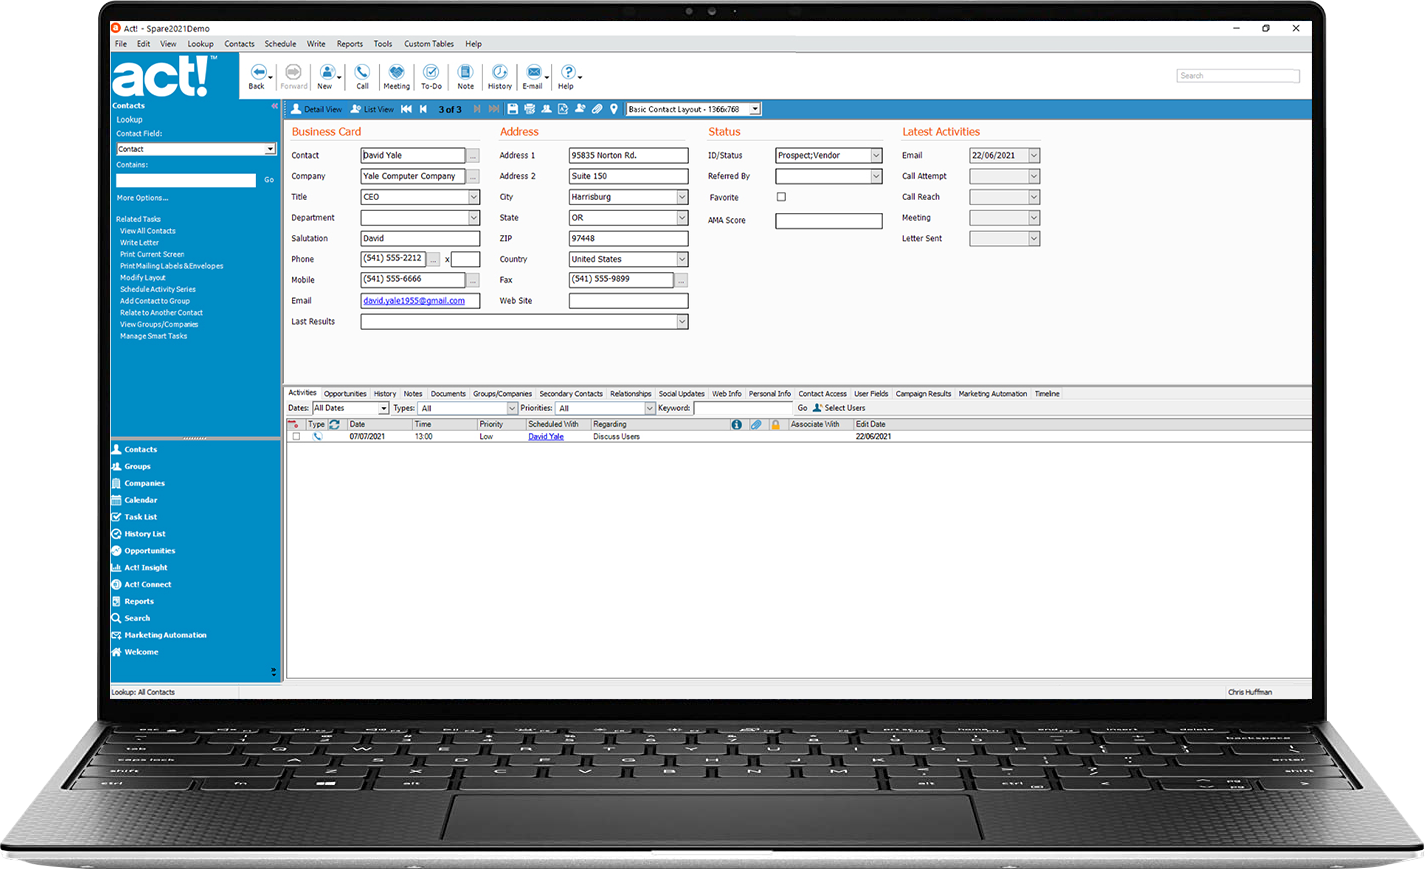Open the Schedule menu
The height and width of the screenshot is (869, 1425).
click(x=280, y=44)
